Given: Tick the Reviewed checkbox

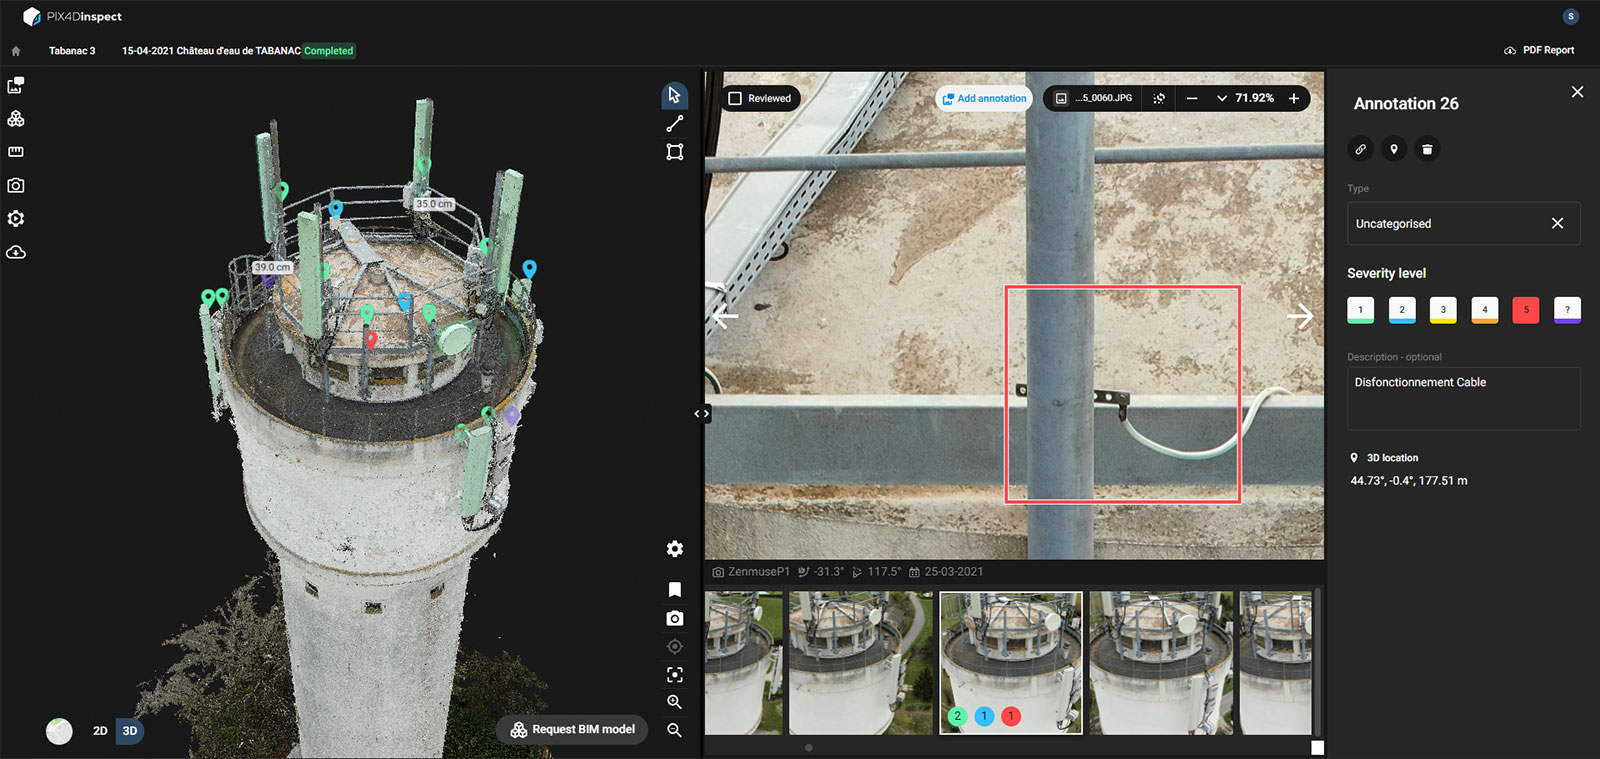Looking at the screenshot, I should click(735, 98).
